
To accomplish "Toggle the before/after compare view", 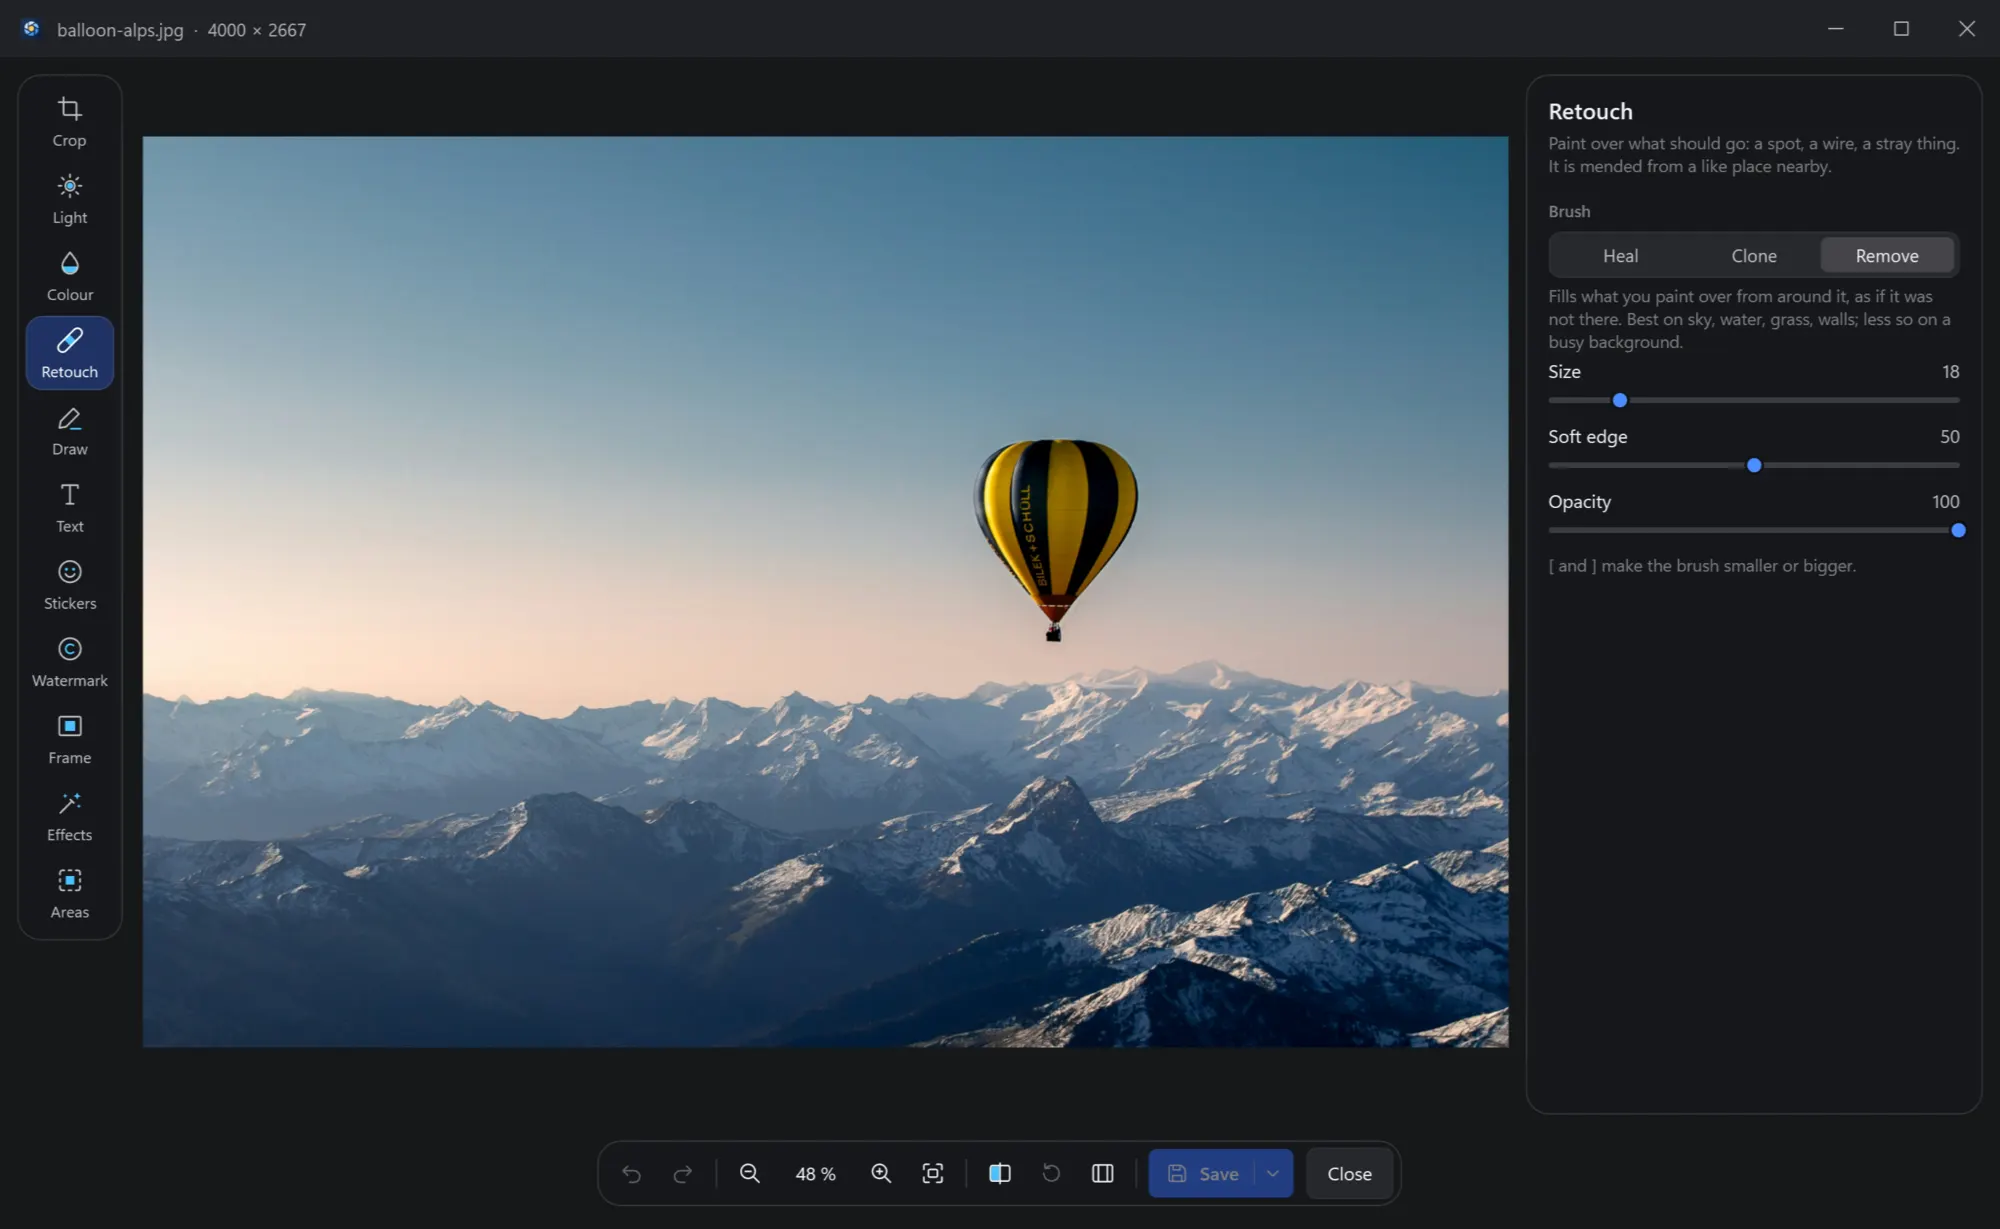I will (1000, 1173).
